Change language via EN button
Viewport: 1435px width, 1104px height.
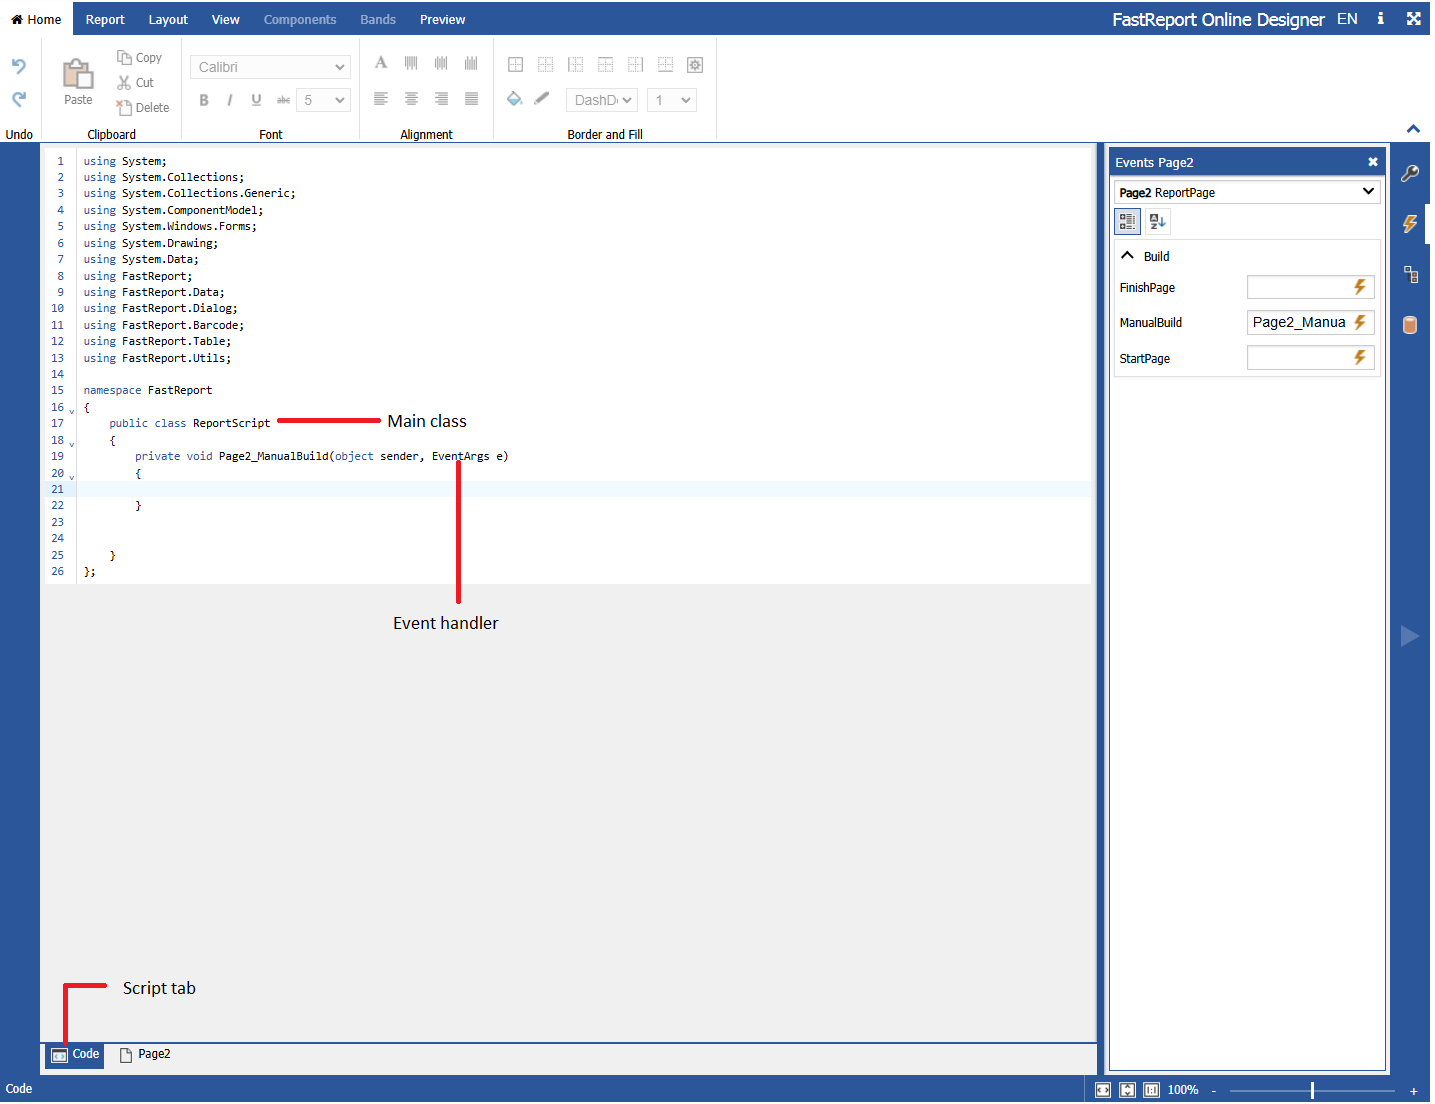point(1347,19)
